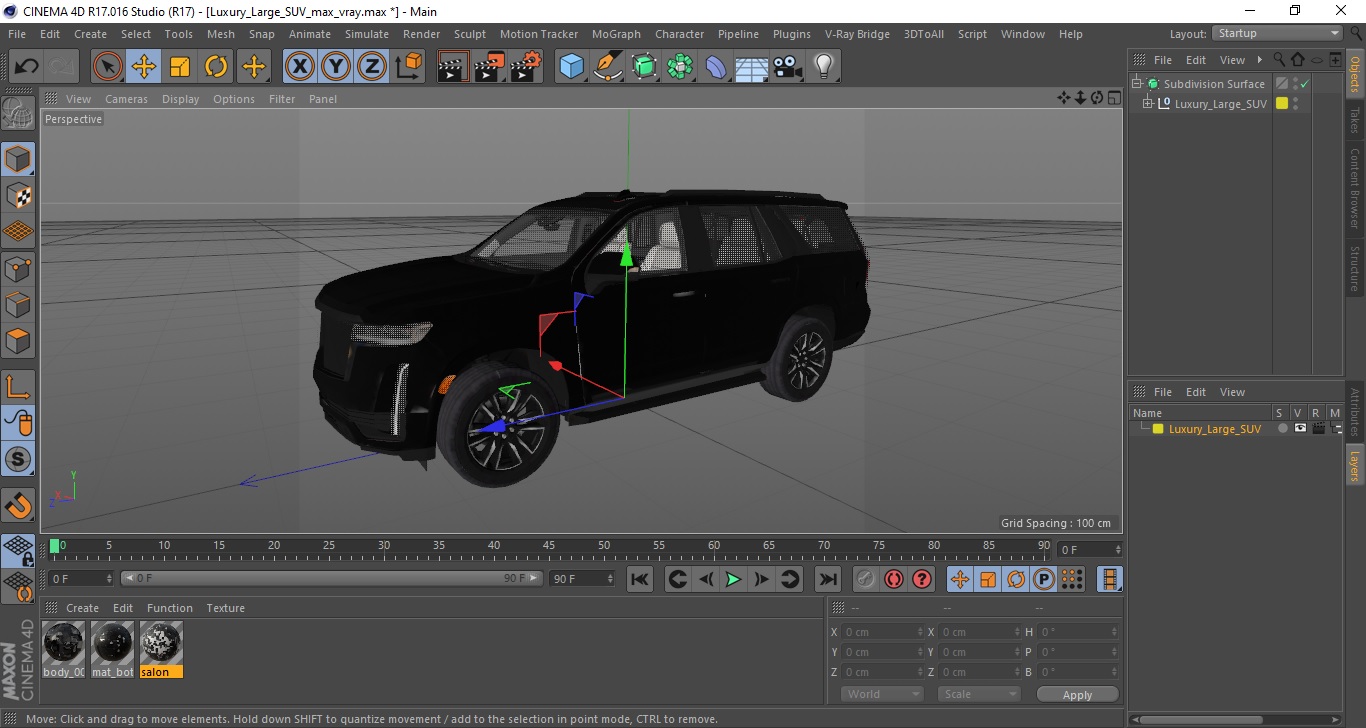Click the Array modeling object icon
Image resolution: width=1366 pixels, height=728 pixels.
680,67
